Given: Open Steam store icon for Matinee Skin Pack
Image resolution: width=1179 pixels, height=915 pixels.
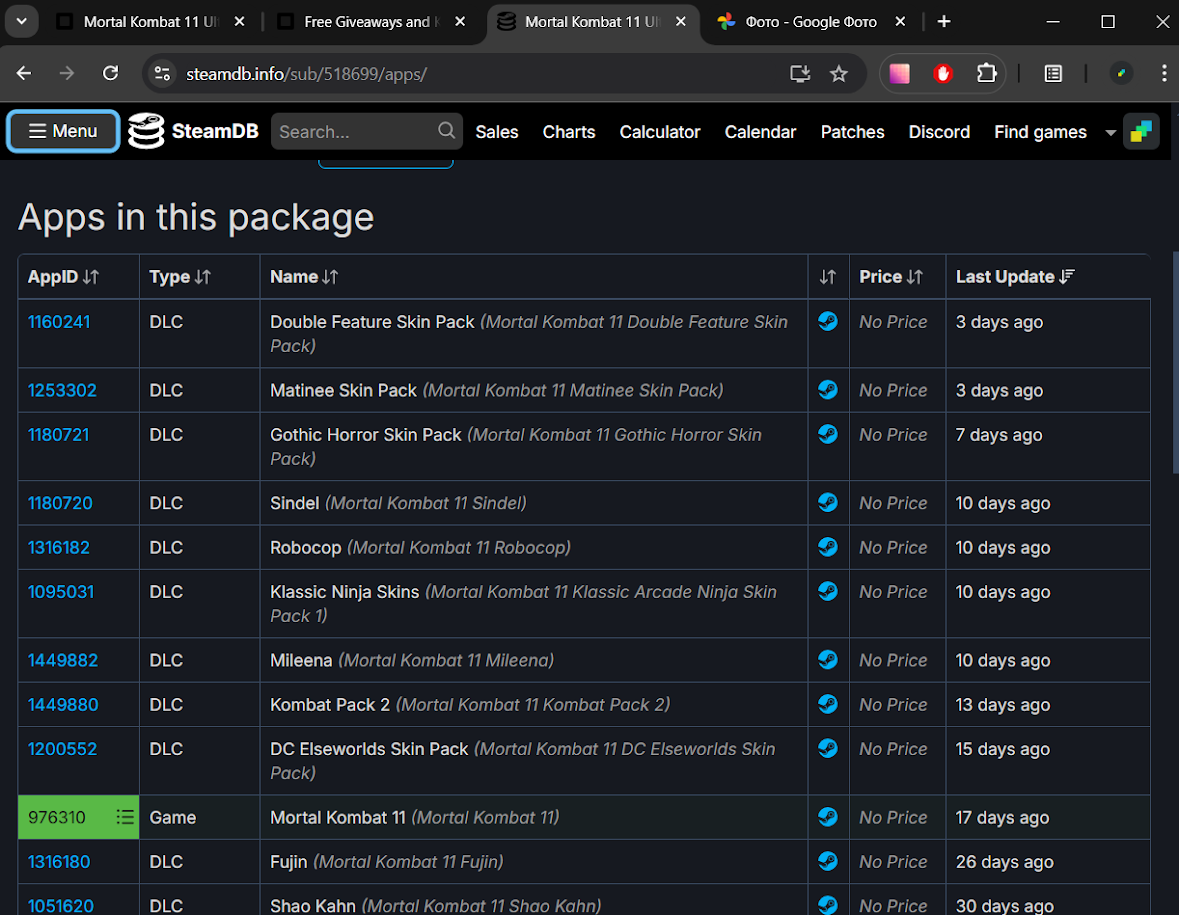Looking at the screenshot, I should 828,389.
